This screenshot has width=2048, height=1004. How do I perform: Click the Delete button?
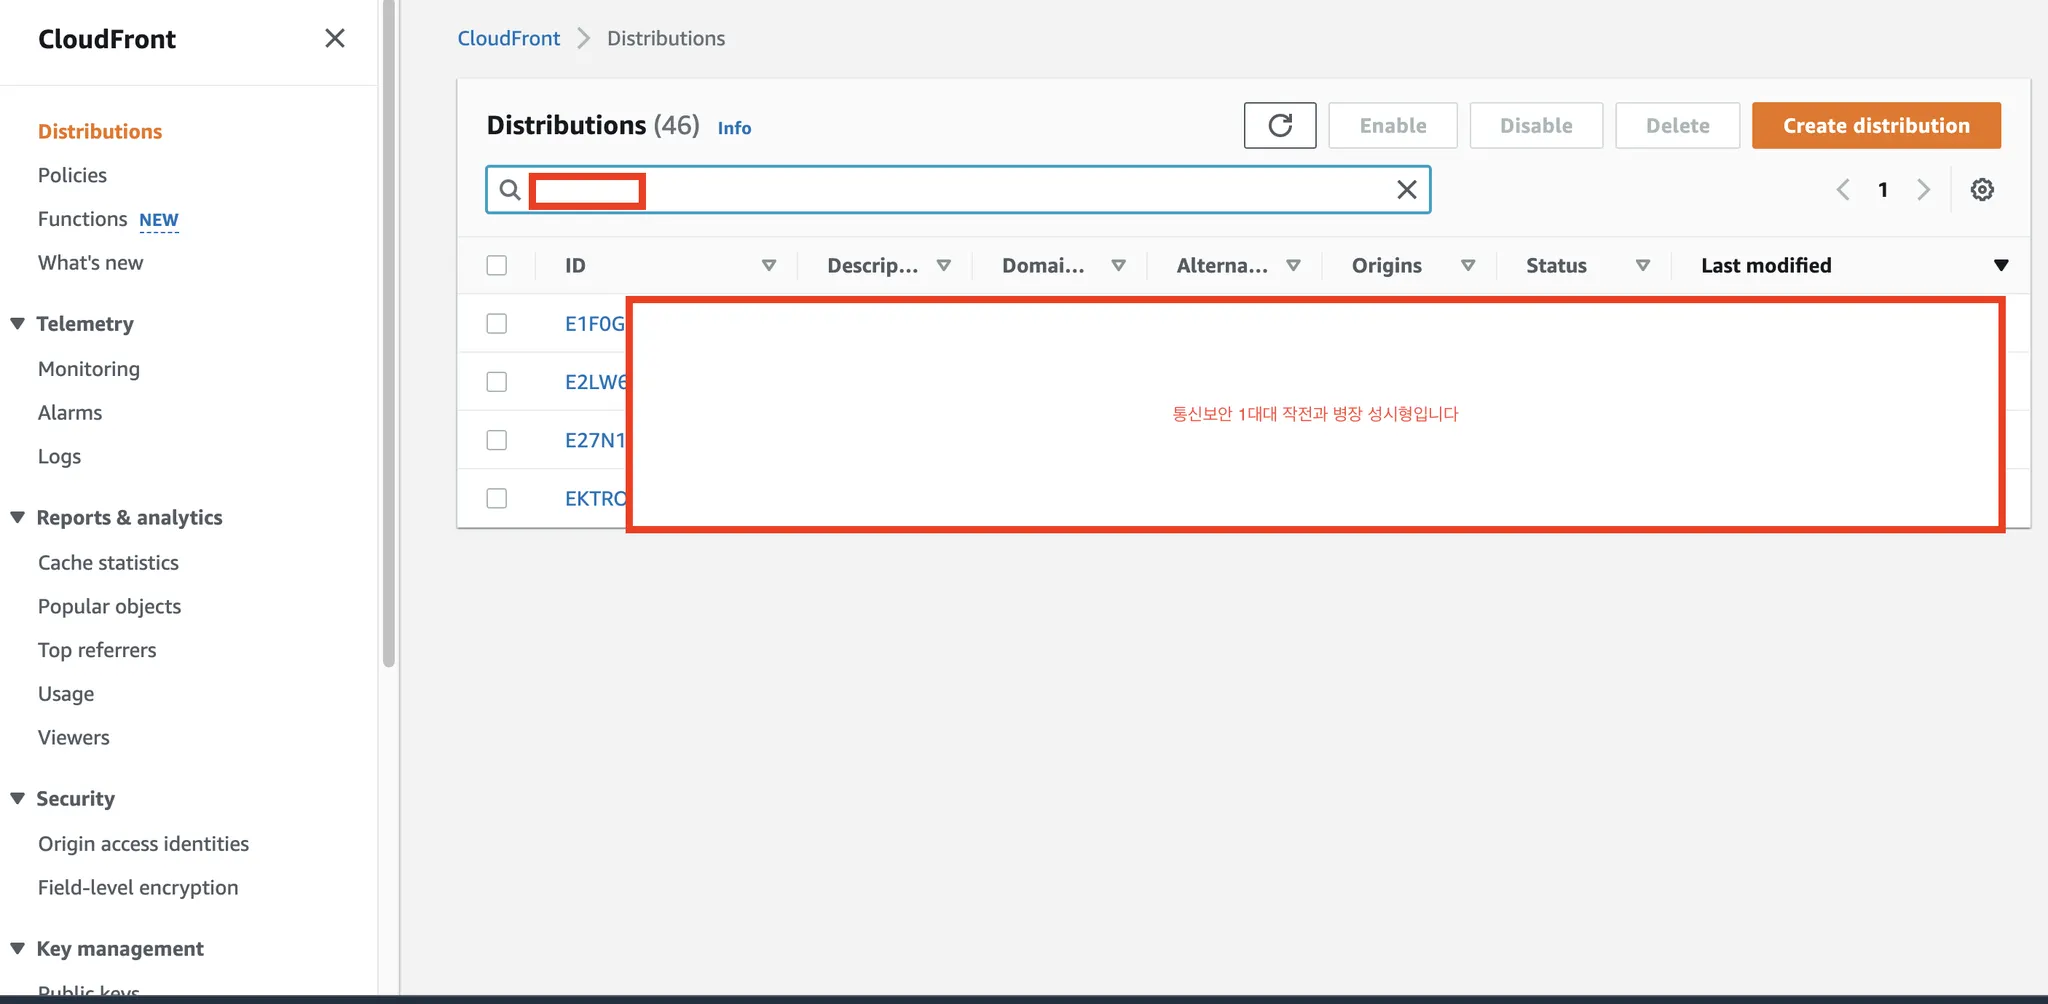[x=1678, y=125]
